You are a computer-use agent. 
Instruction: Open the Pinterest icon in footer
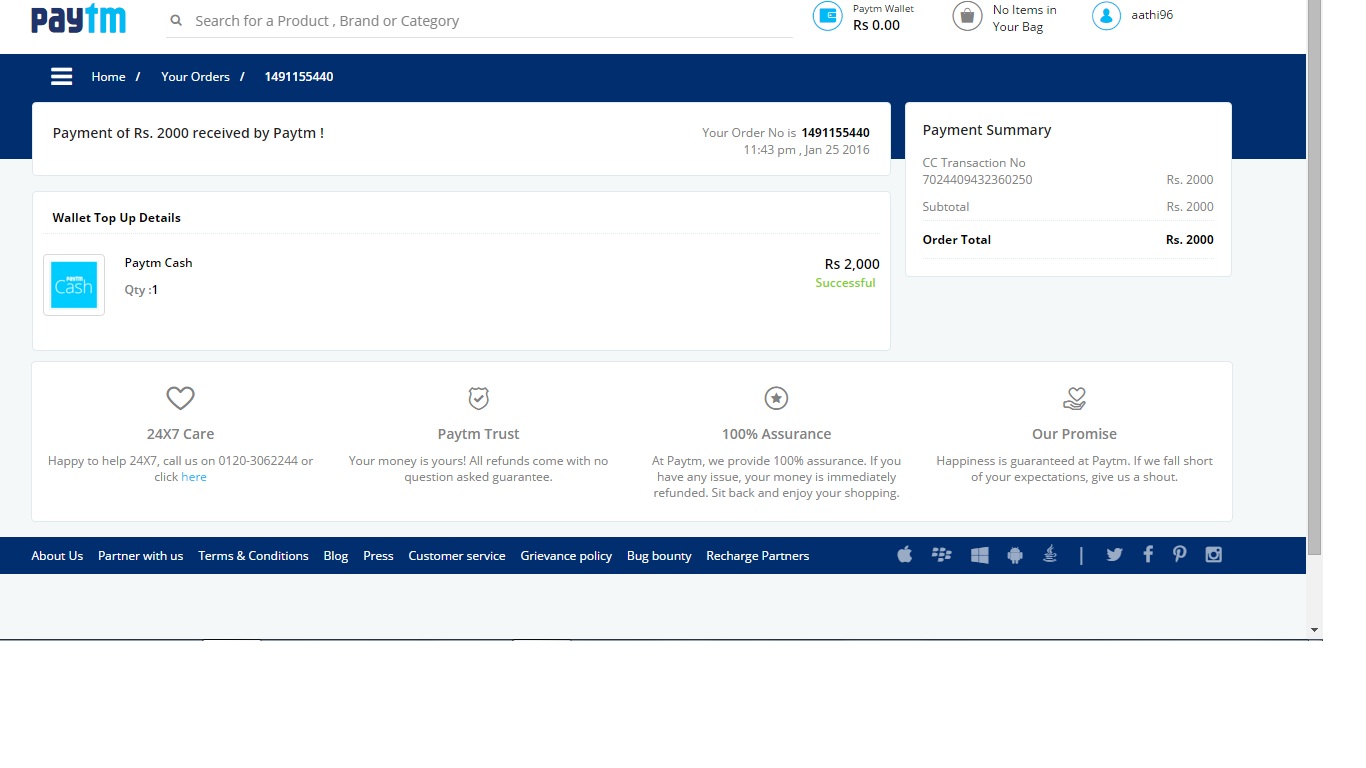[x=1180, y=555]
